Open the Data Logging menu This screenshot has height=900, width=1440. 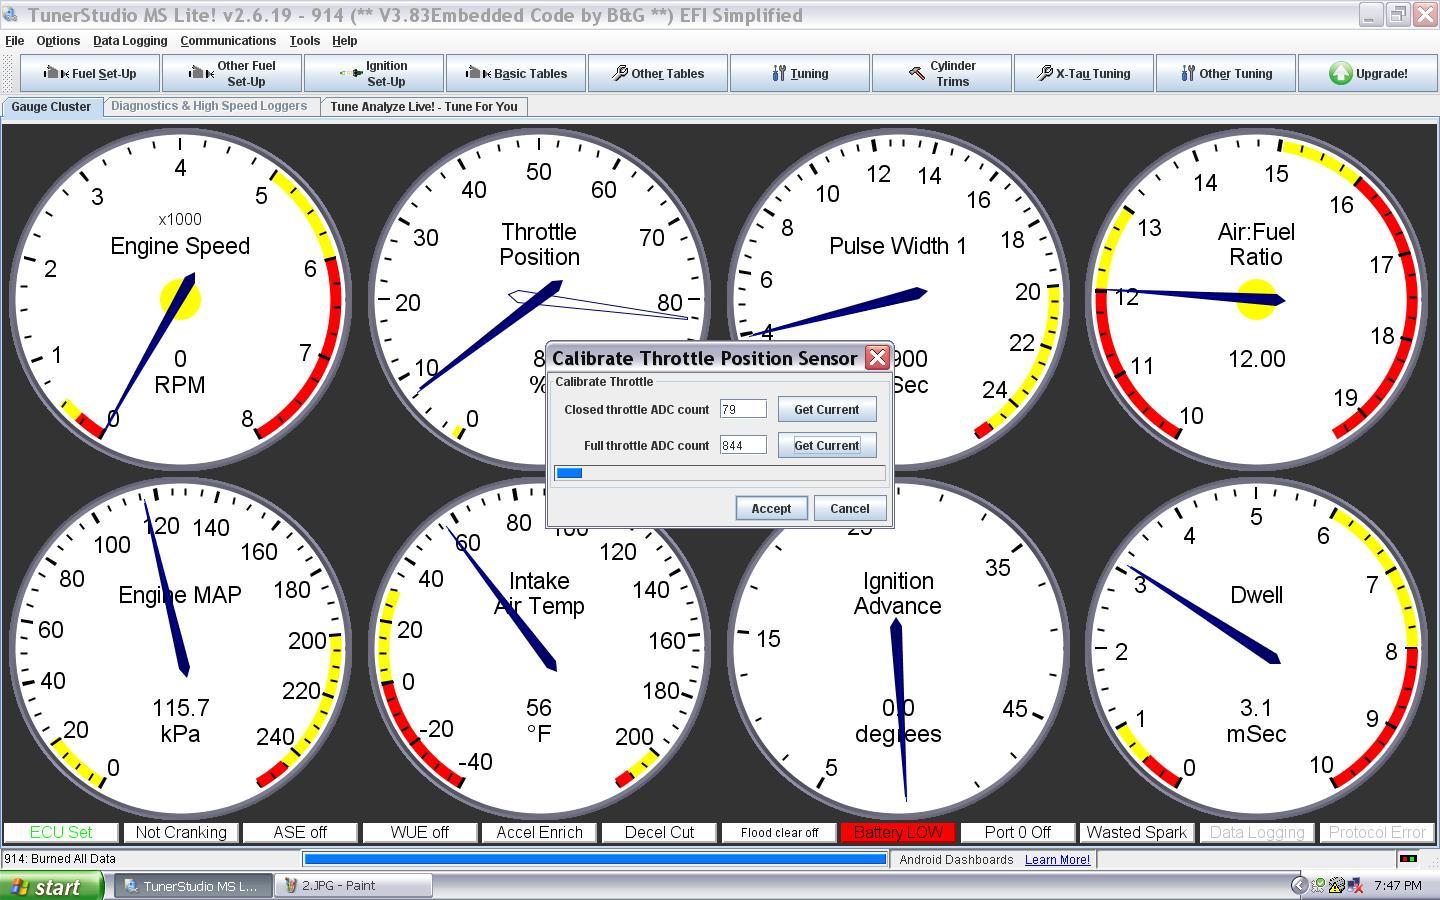130,41
